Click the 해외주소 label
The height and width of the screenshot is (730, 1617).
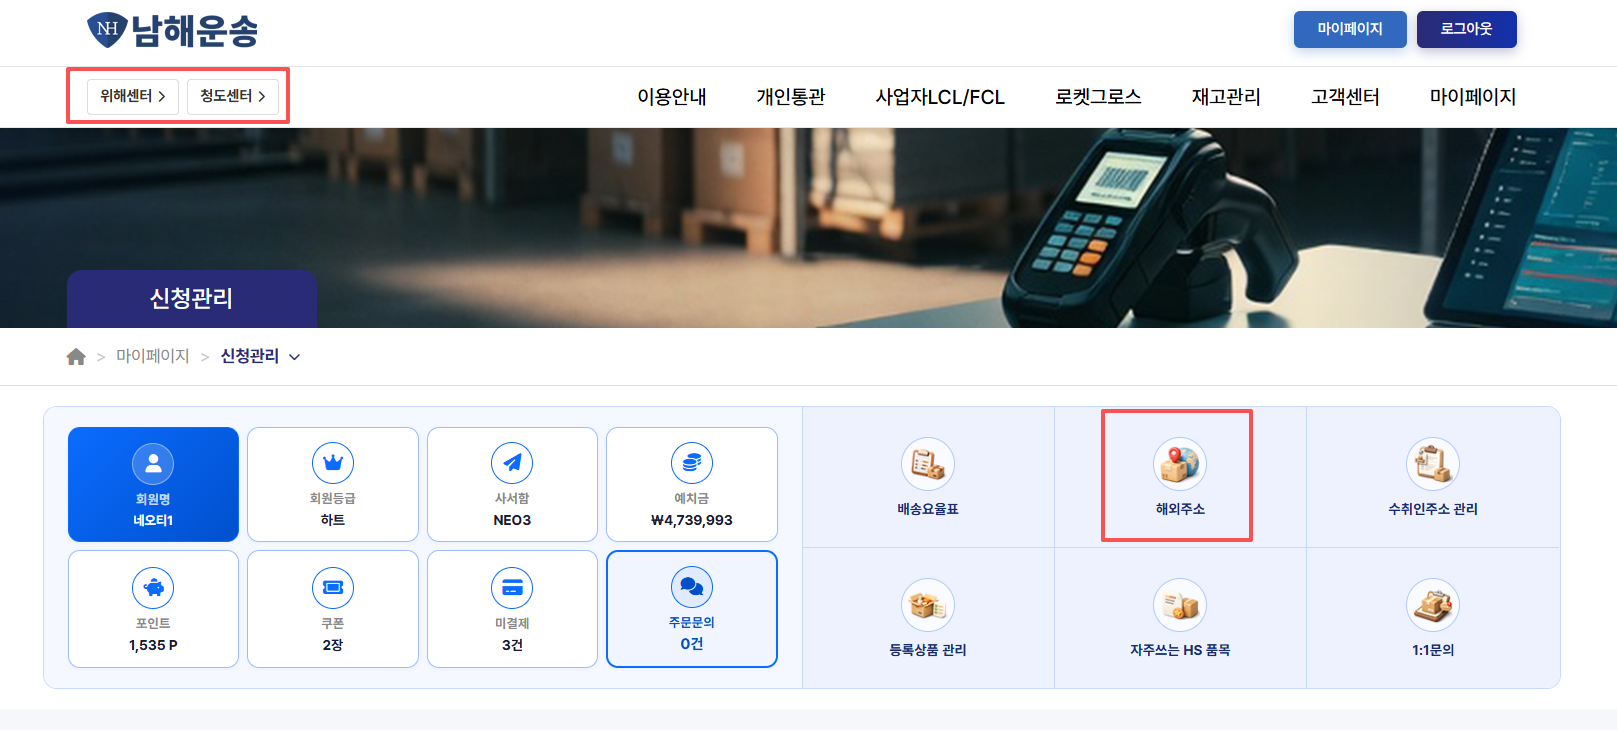coord(1180,509)
